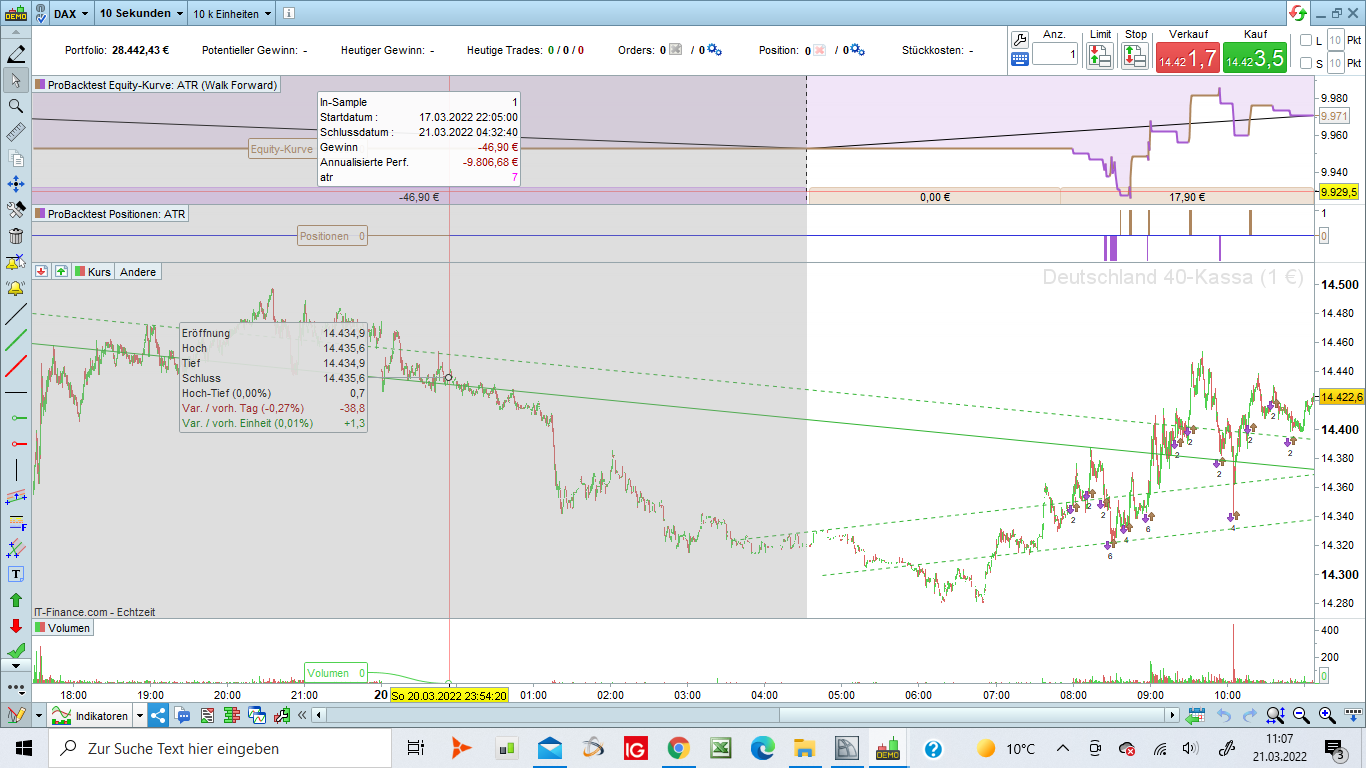Click the Stop order button
Image resolution: width=1366 pixels, height=768 pixels.
1135,55
